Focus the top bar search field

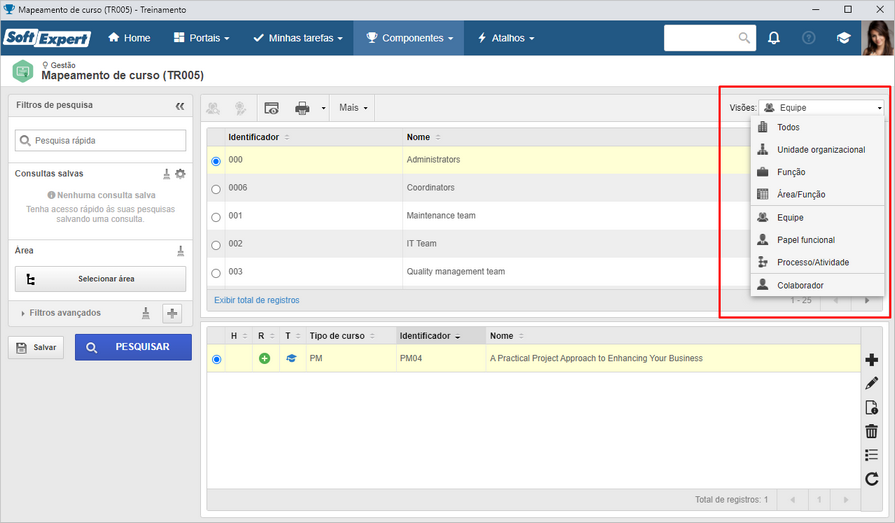(709, 38)
